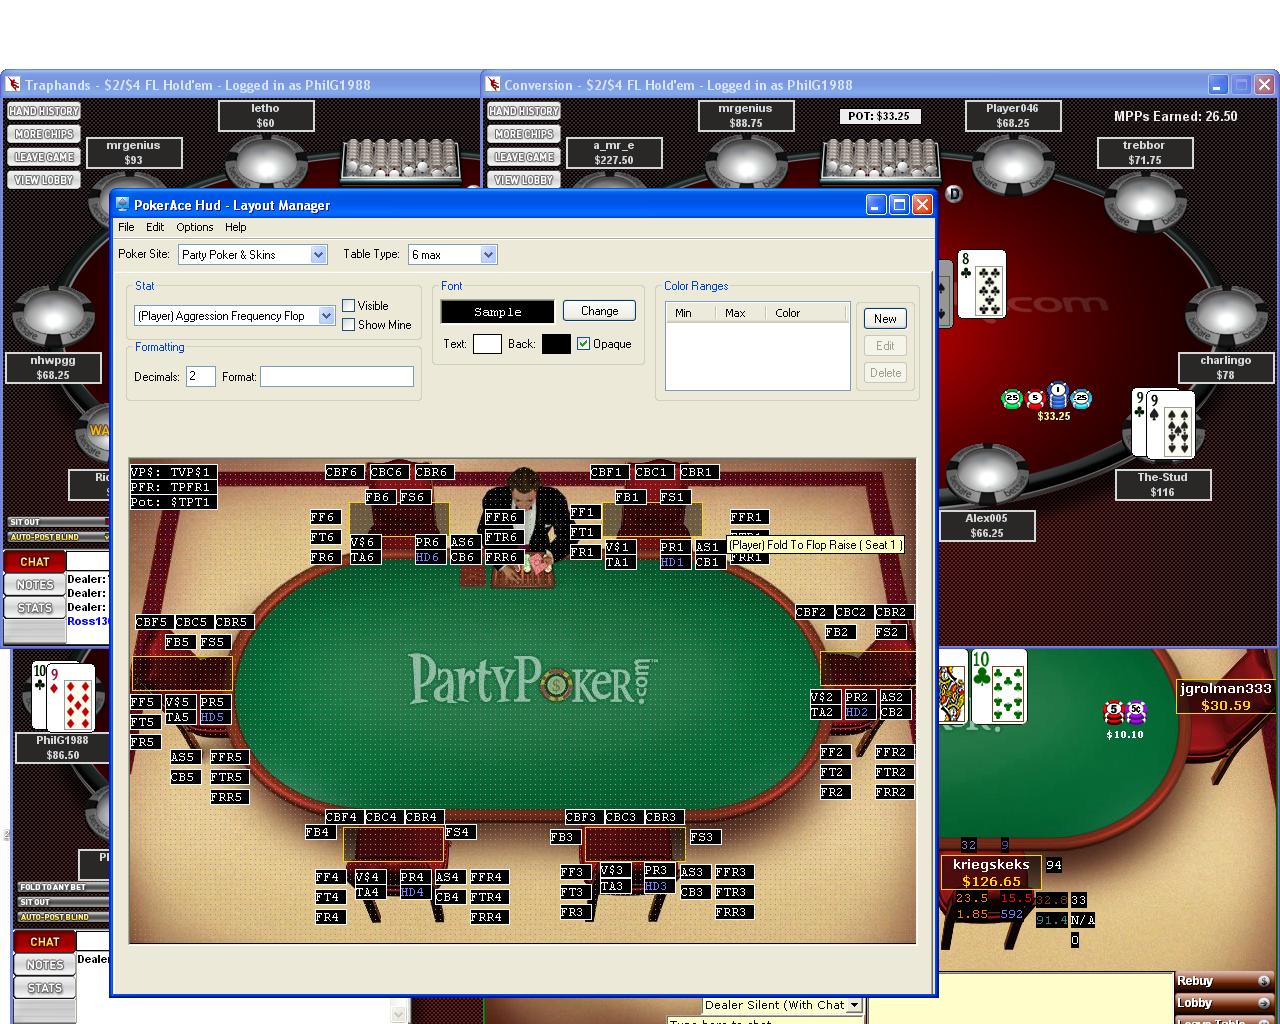This screenshot has height=1024, width=1280.
Task: Click the black font Sample preview
Action: [x=497, y=312]
